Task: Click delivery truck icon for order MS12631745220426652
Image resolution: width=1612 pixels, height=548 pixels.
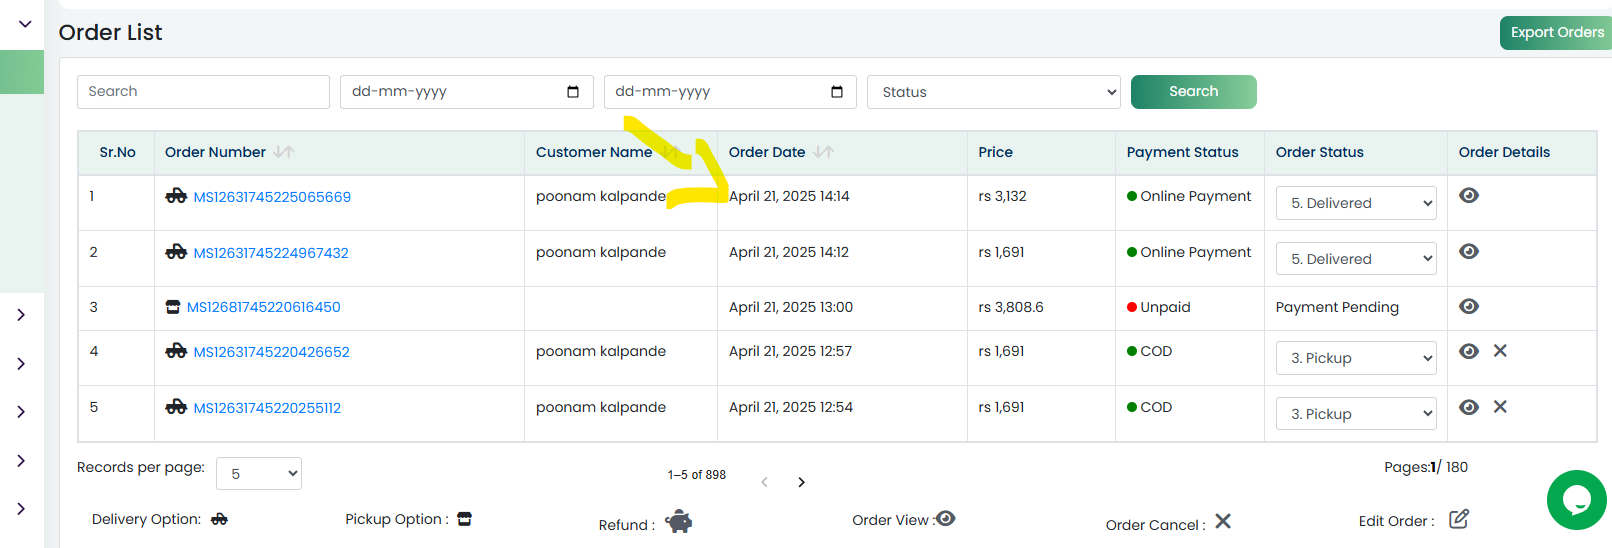Action: click(x=176, y=351)
